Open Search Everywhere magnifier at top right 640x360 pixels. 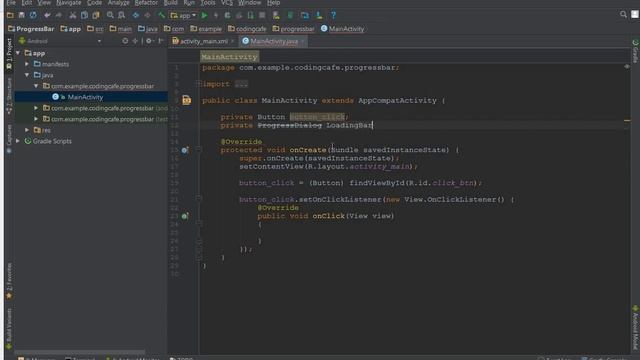click(623, 15)
